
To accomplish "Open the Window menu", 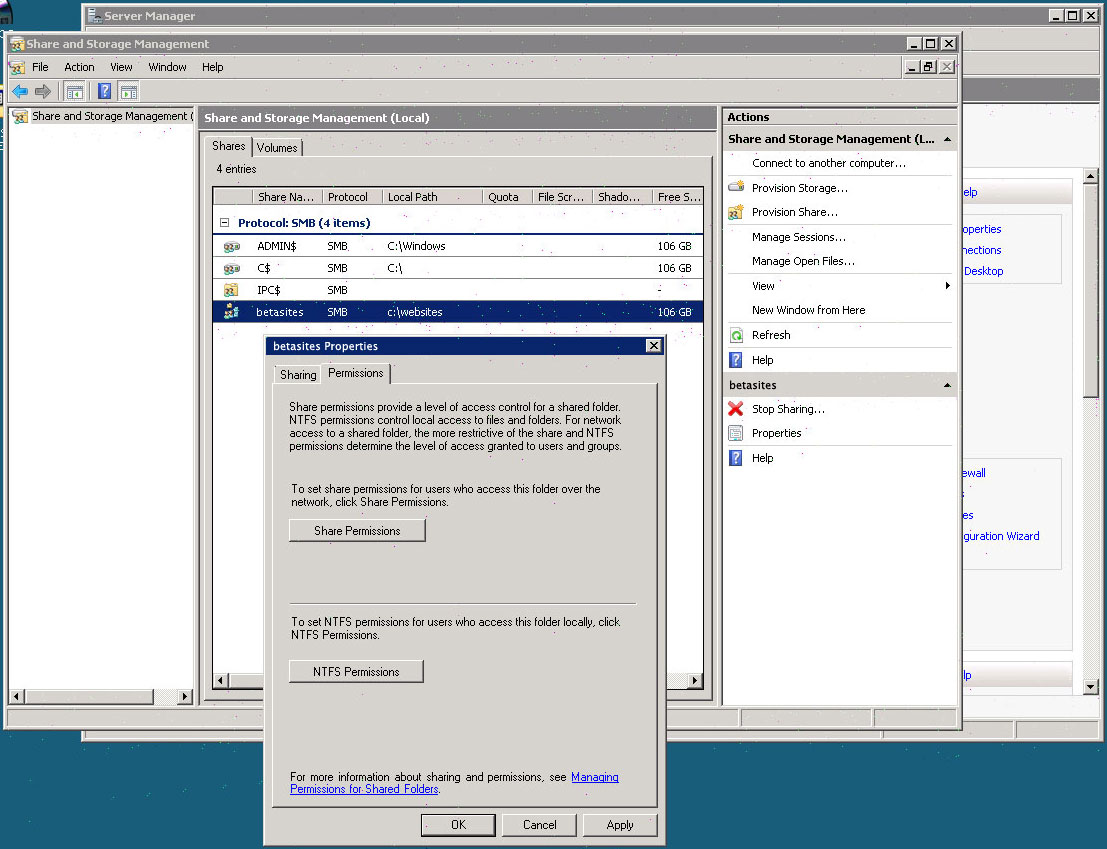I will point(167,67).
